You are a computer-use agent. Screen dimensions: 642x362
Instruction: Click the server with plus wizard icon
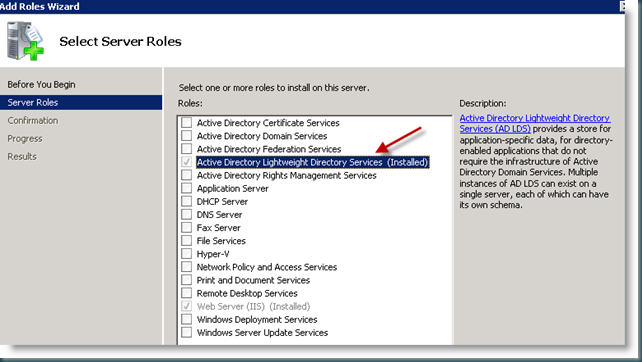(25, 41)
